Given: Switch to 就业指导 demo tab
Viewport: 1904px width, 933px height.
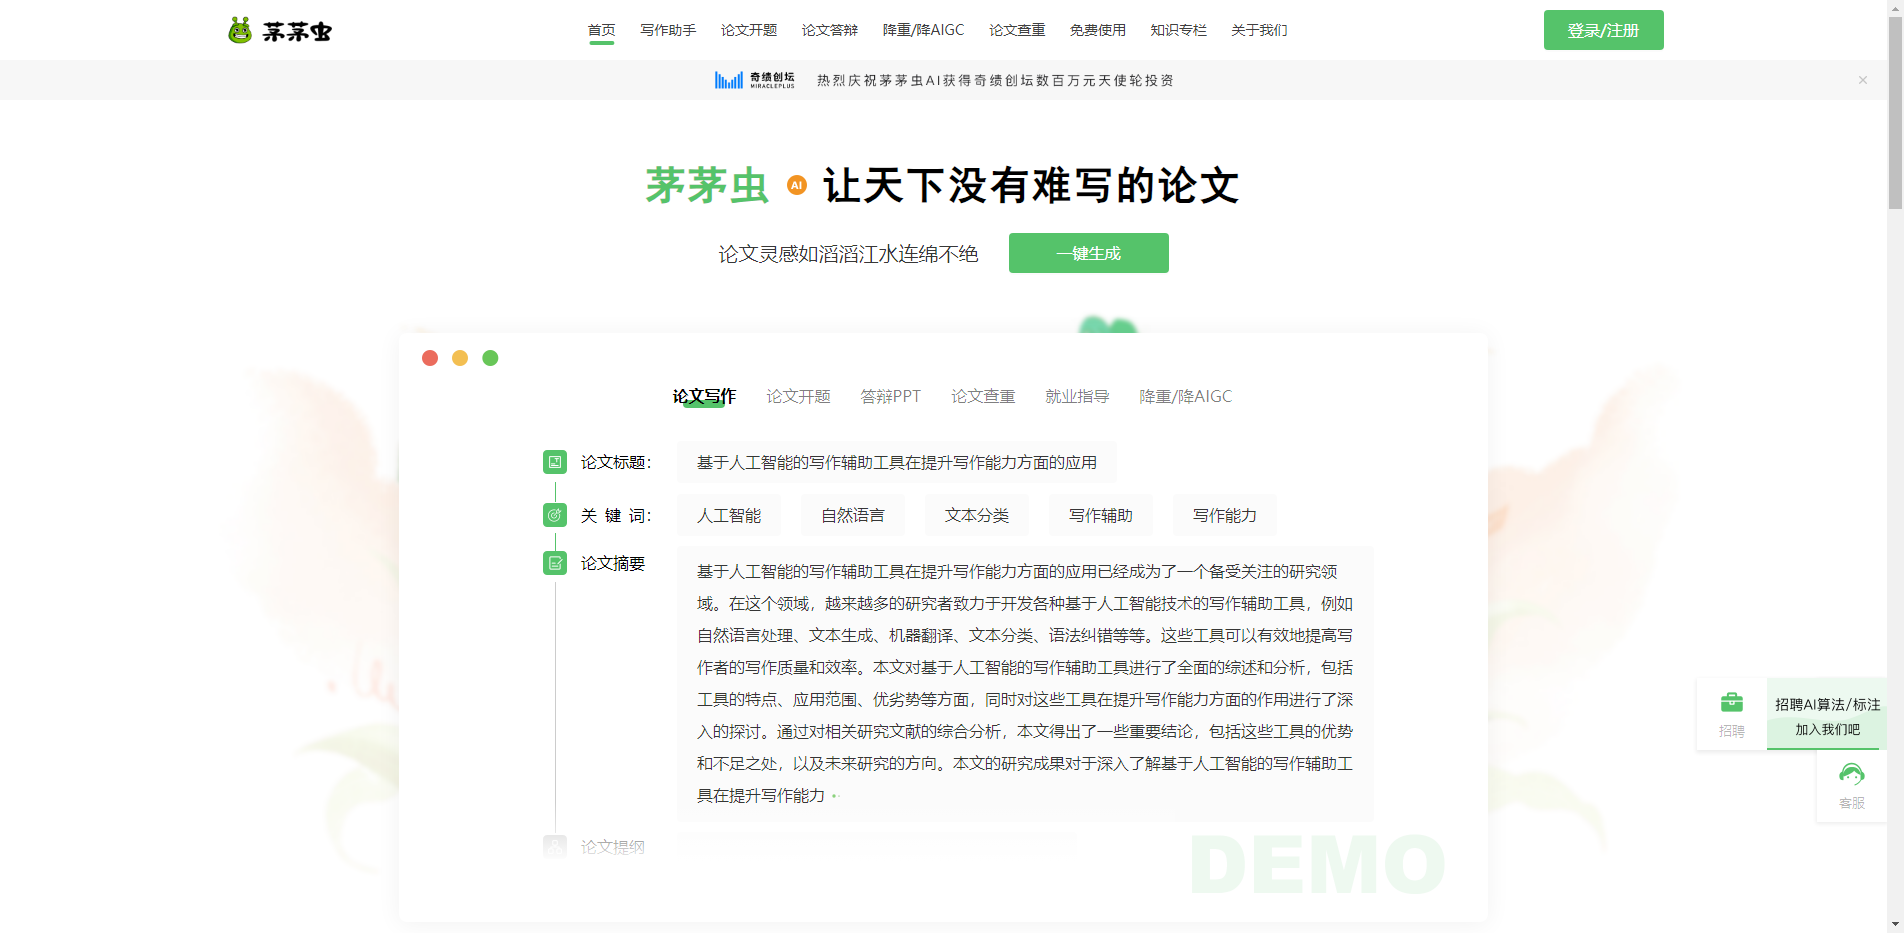Looking at the screenshot, I should [x=1077, y=396].
